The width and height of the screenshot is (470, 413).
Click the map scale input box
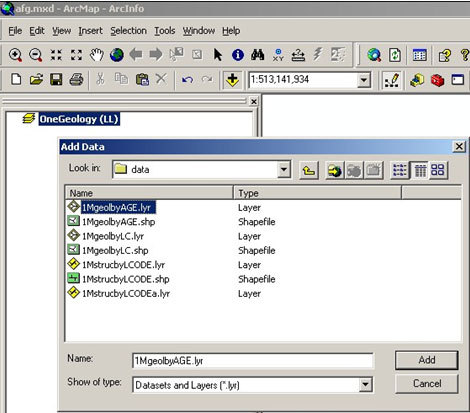tap(303, 80)
